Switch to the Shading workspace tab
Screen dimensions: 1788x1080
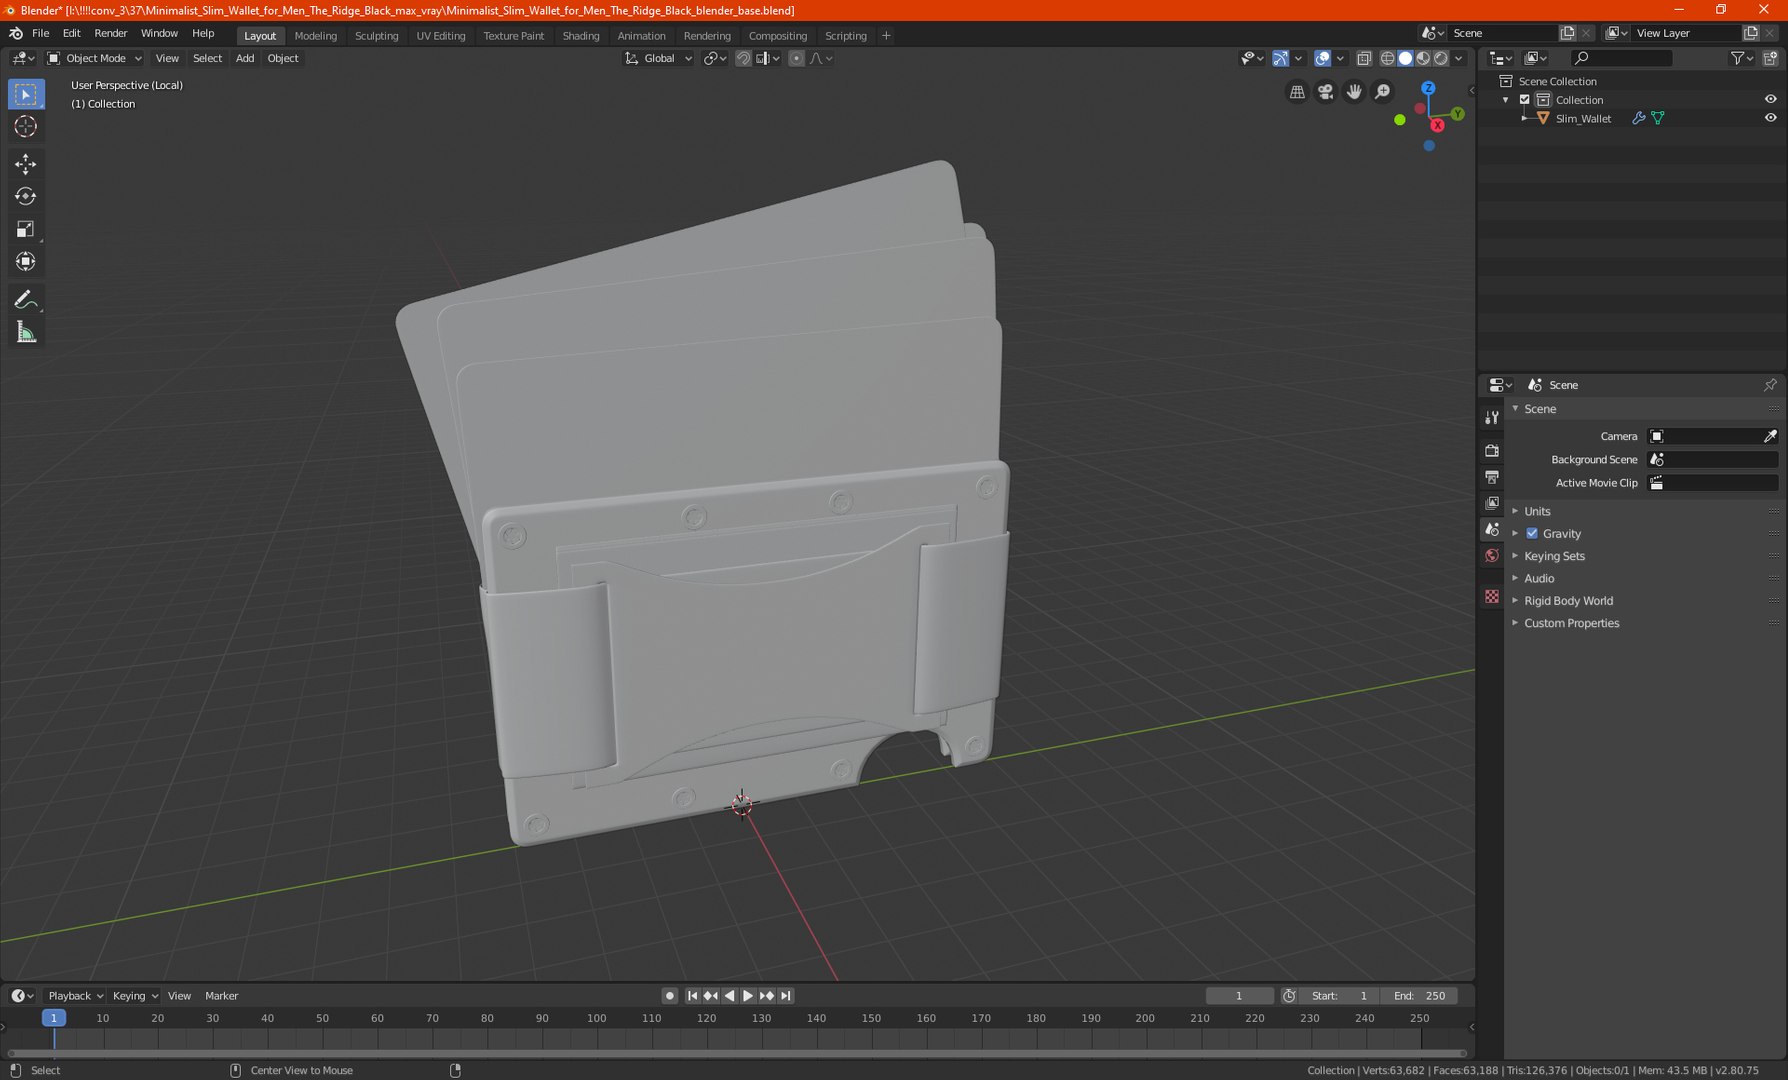(x=581, y=36)
